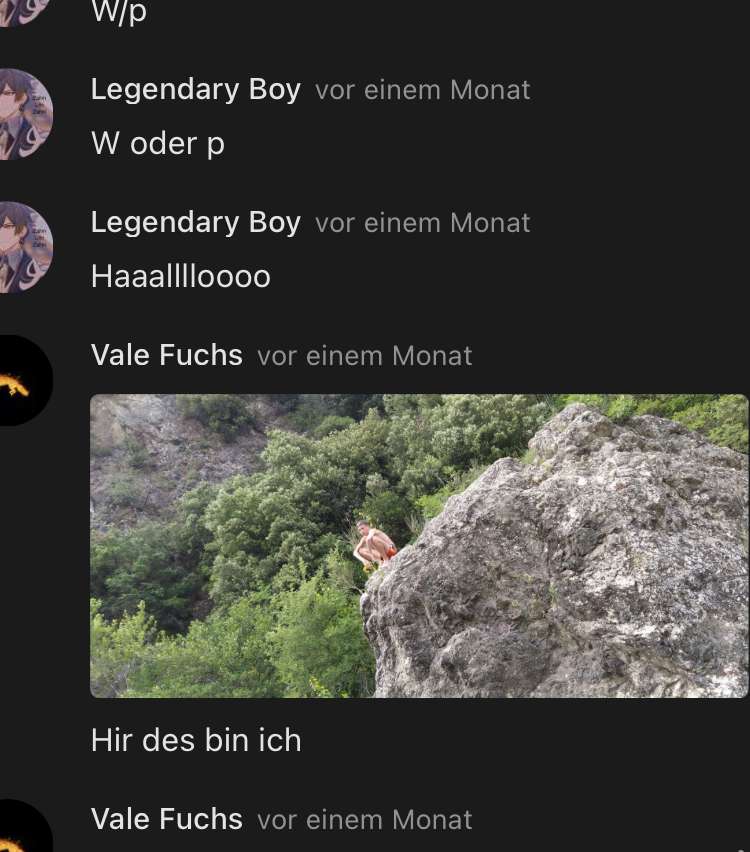Click 'Legendary Boy' name above 'W oder p'
The image size is (750, 852).
(x=196, y=90)
